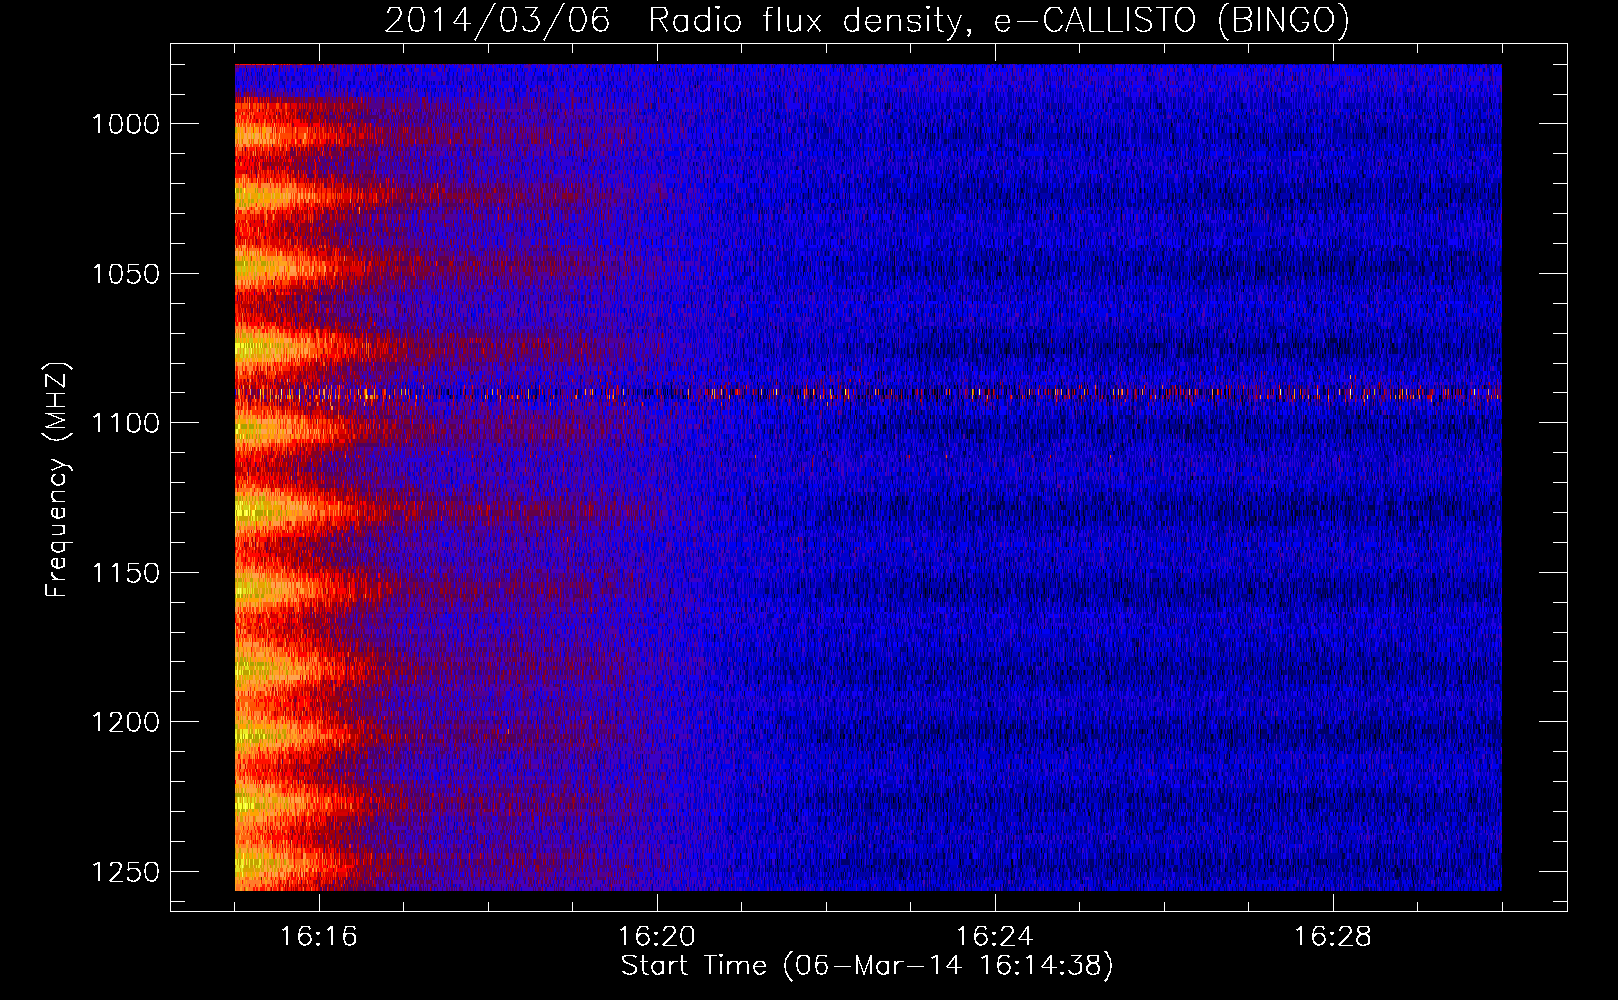The image size is (1618, 1000).
Task: Click the 16:24 time tick label
Action: tap(995, 937)
